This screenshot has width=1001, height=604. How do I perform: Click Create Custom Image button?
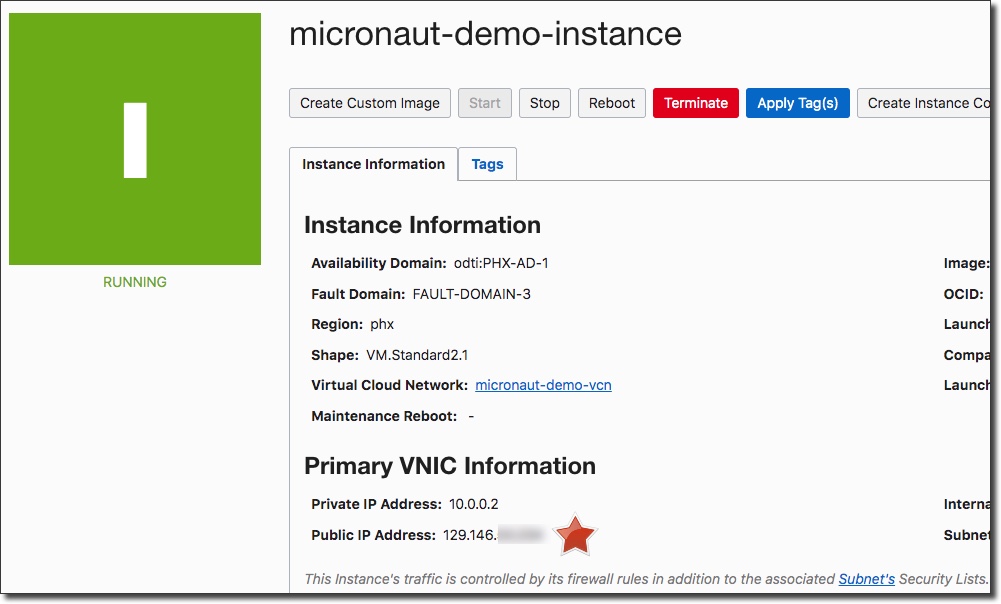(x=370, y=103)
